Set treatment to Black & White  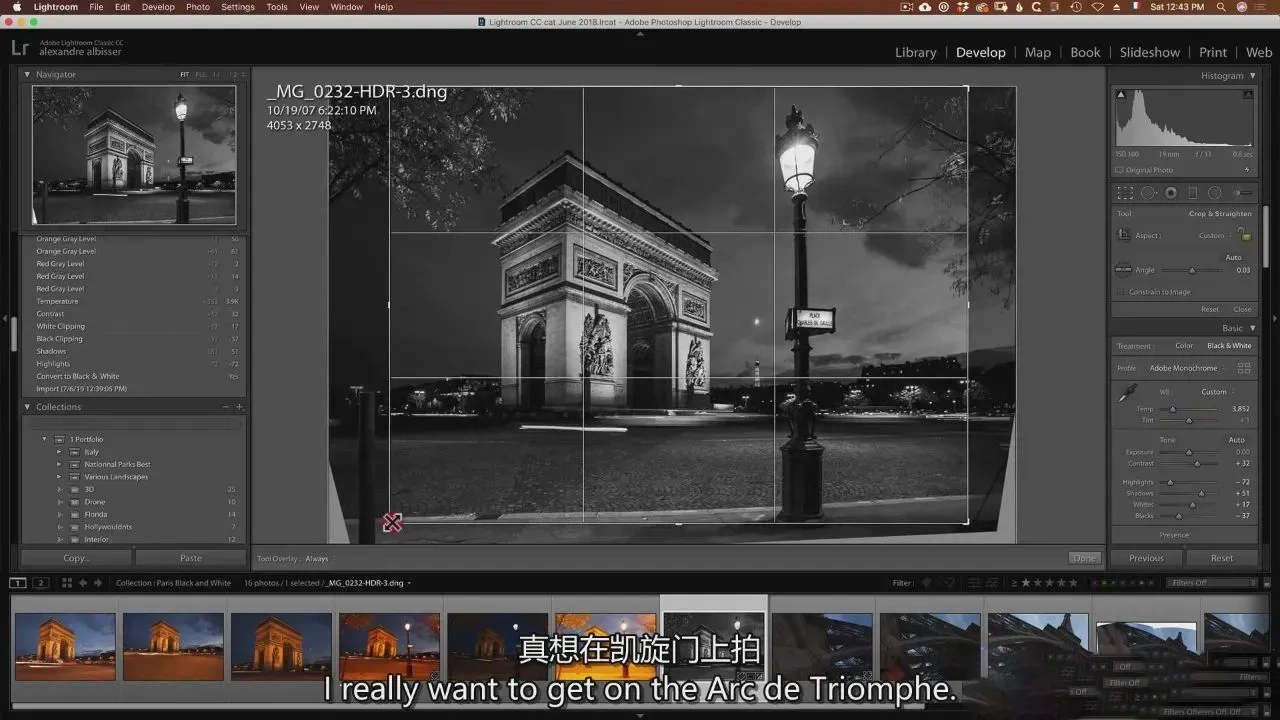coord(1229,346)
